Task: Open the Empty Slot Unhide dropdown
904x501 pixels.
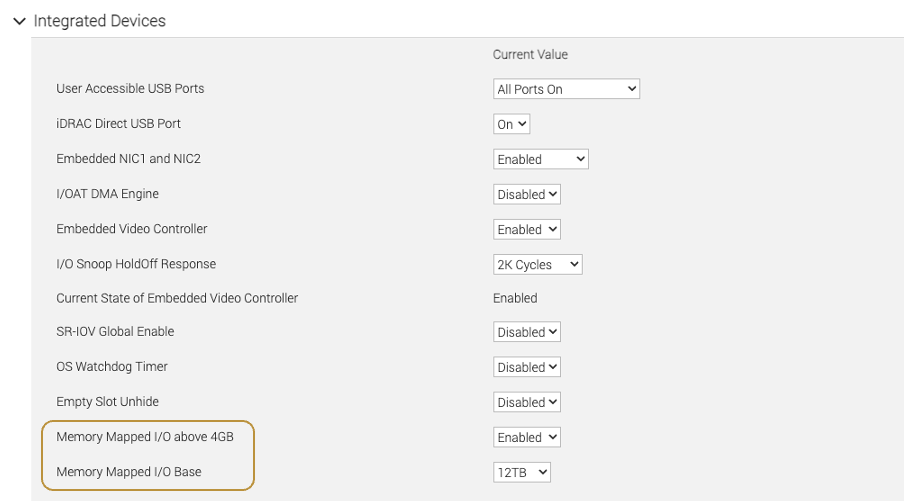Action: [x=527, y=402]
